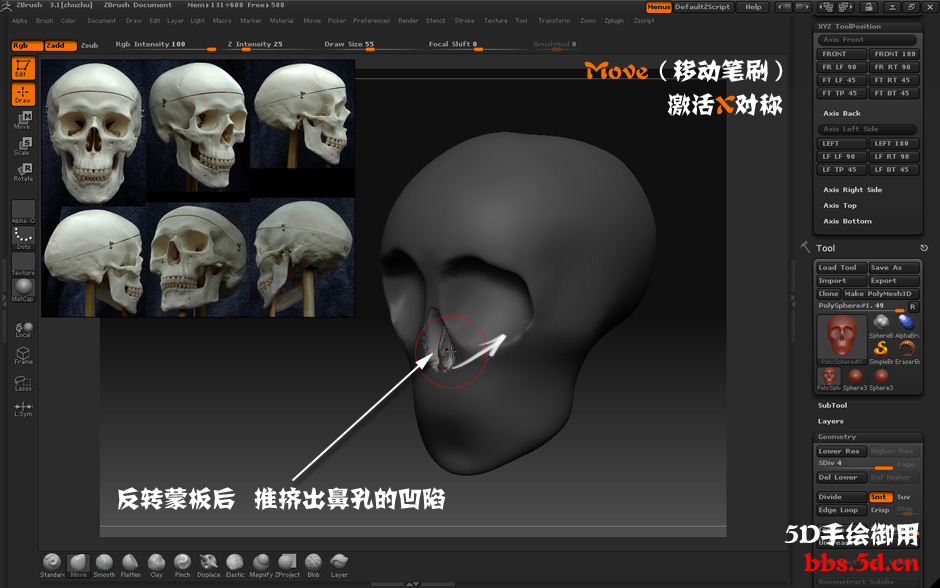Toggle L.Sym local symmetry
This screenshot has width=940, height=588.
(x=23, y=409)
